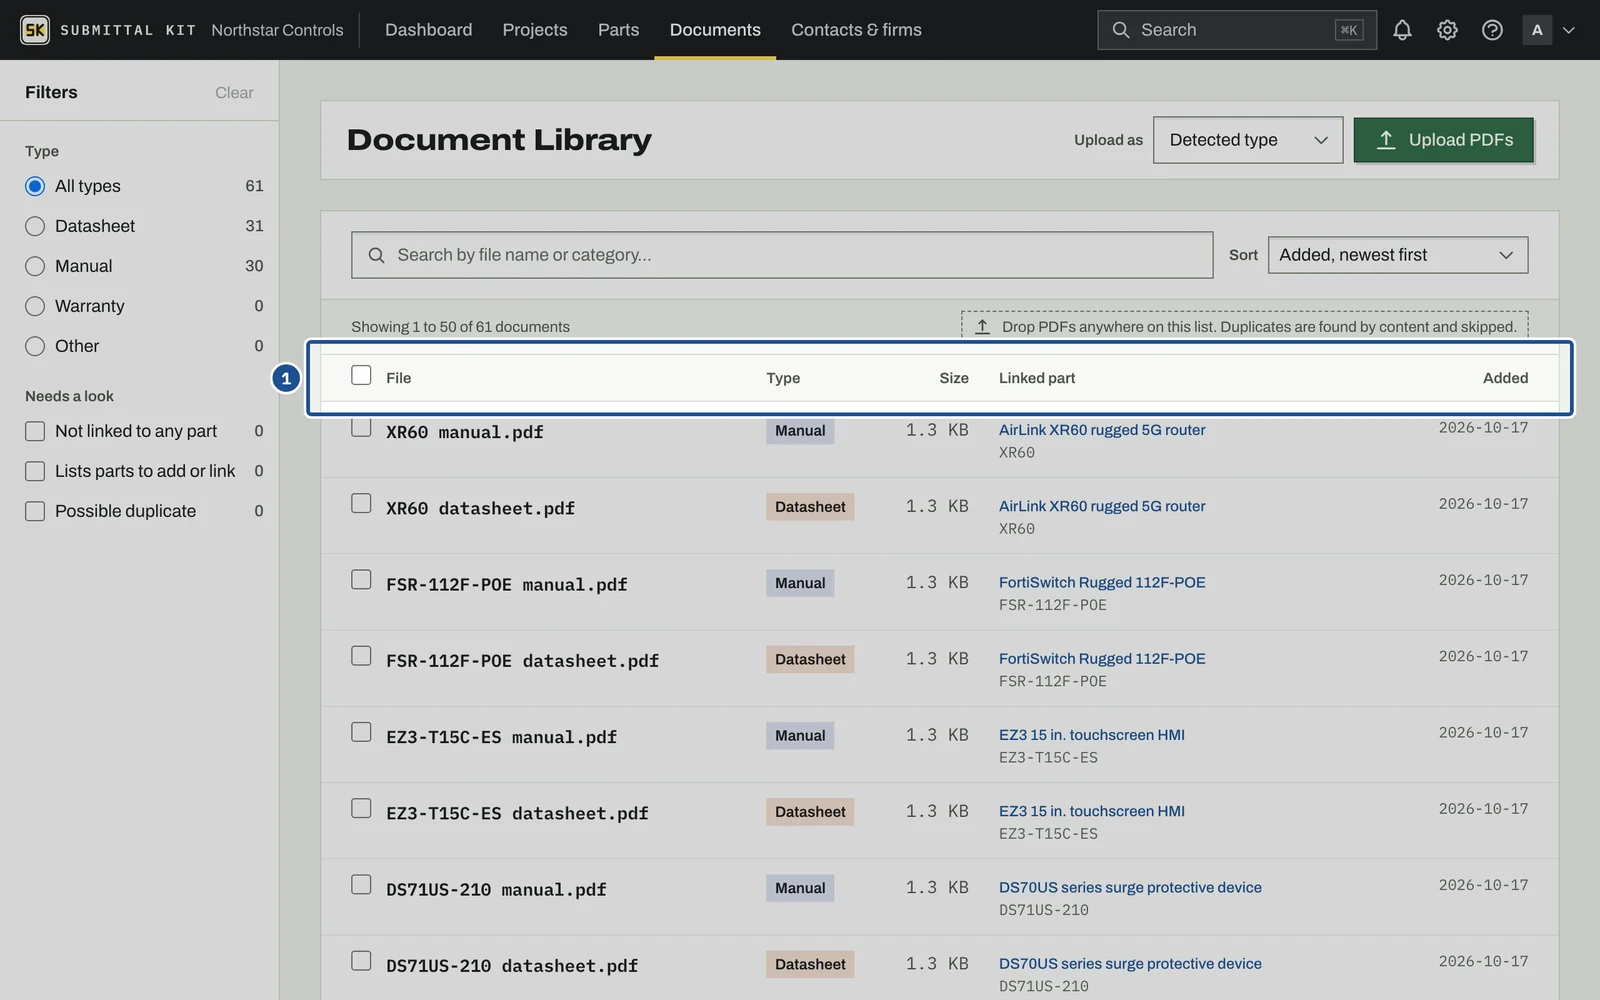Select the All types radio button
Viewport: 1600px width, 1000px height.
(35, 186)
